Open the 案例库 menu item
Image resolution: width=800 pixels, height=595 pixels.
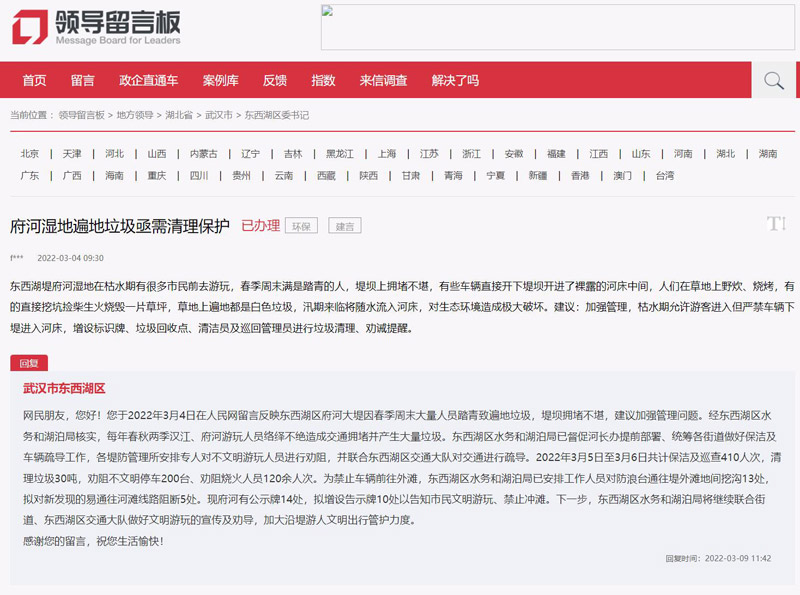220,80
